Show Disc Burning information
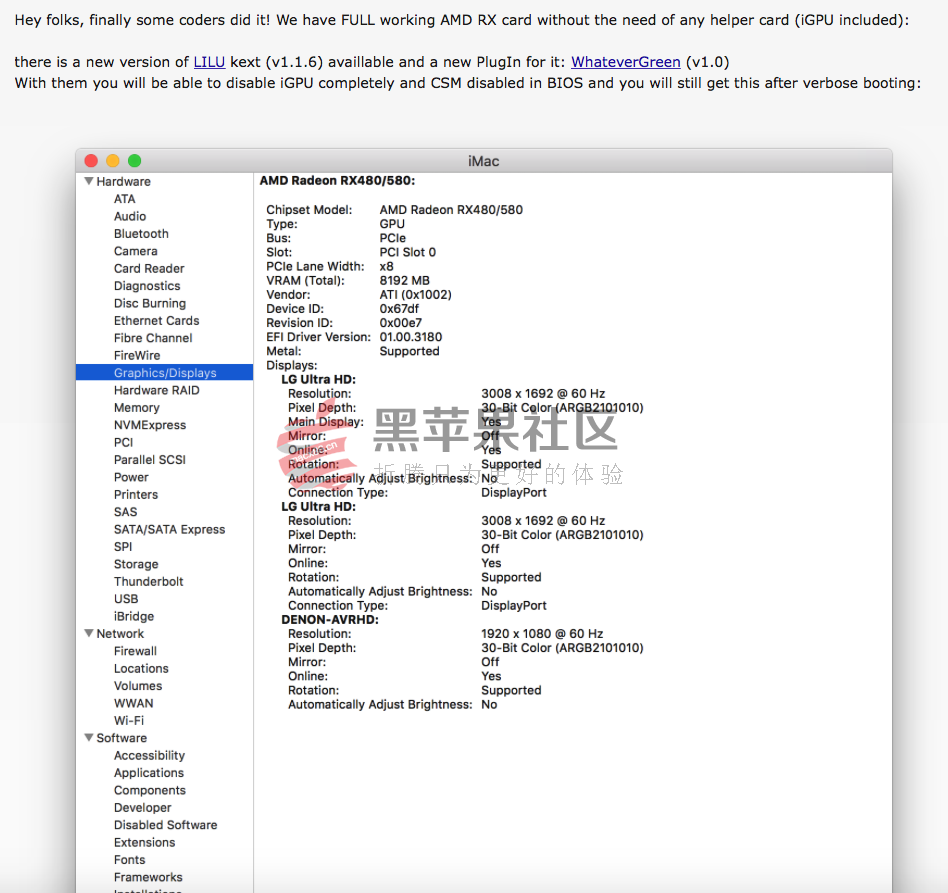948x893 pixels. pyautogui.click(x=150, y=304)
